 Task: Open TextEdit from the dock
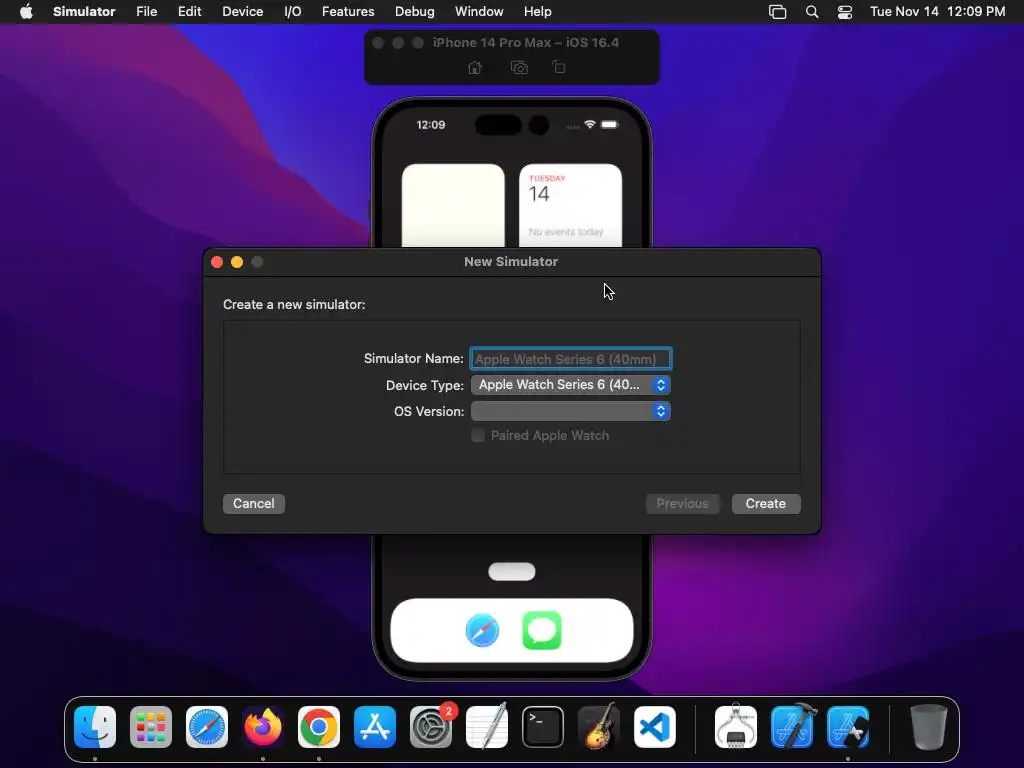[x=487, y=727]
